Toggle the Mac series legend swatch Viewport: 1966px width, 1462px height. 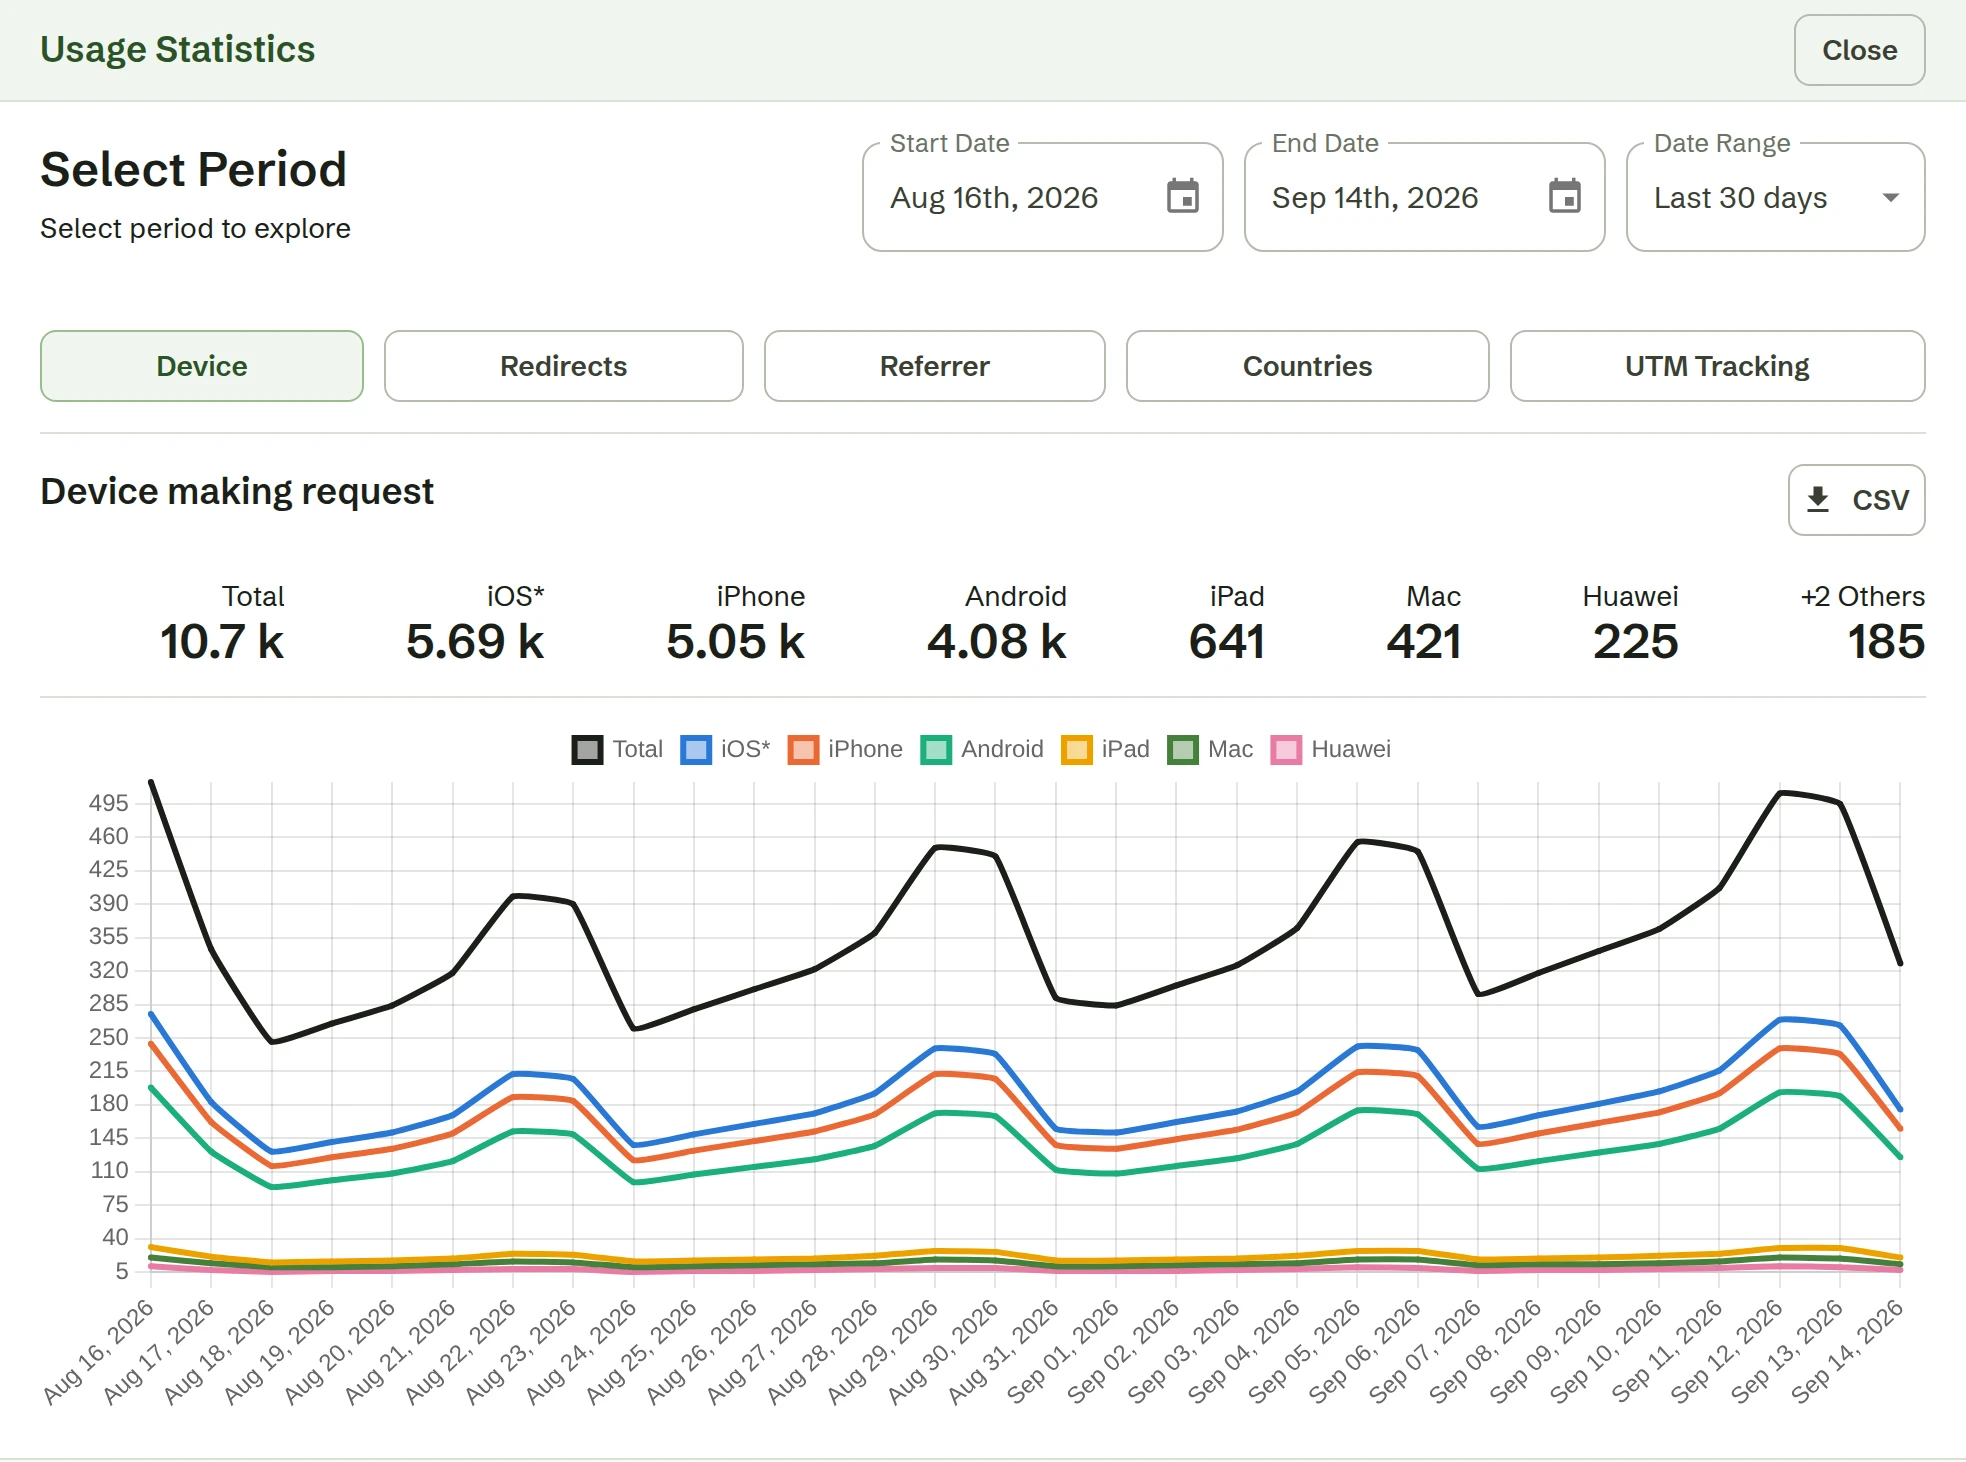[x=1183, y=749]
